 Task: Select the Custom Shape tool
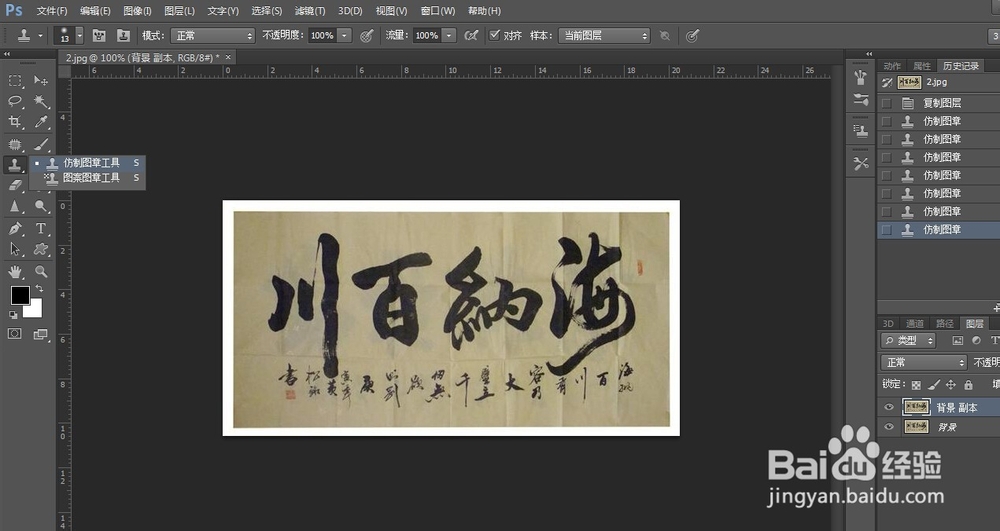click(41, 249)
